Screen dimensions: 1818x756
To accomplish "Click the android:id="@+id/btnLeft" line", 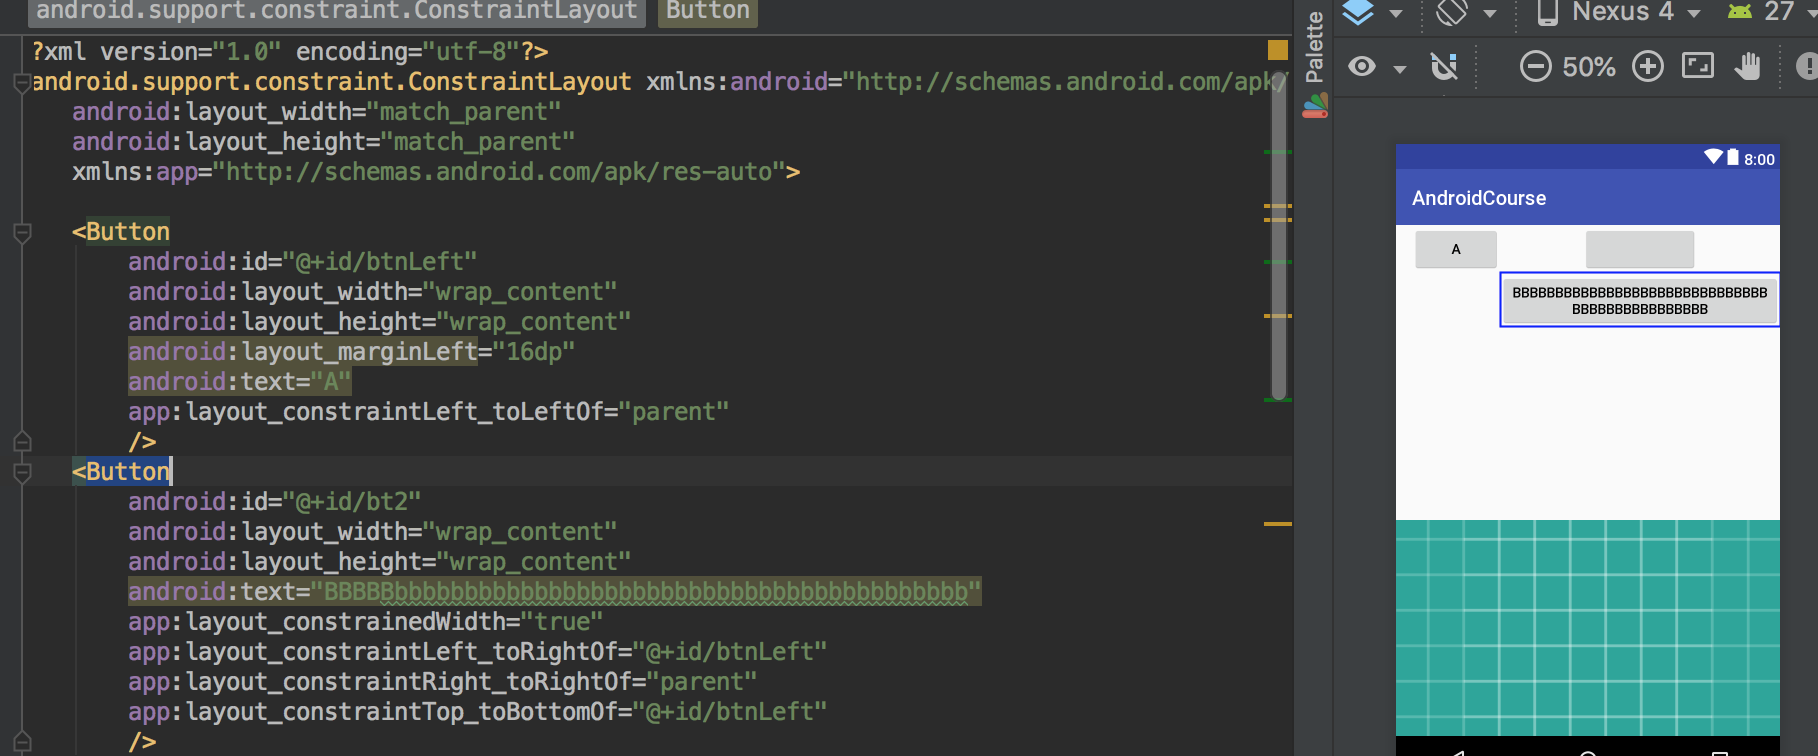I will (x=302, y=262).
